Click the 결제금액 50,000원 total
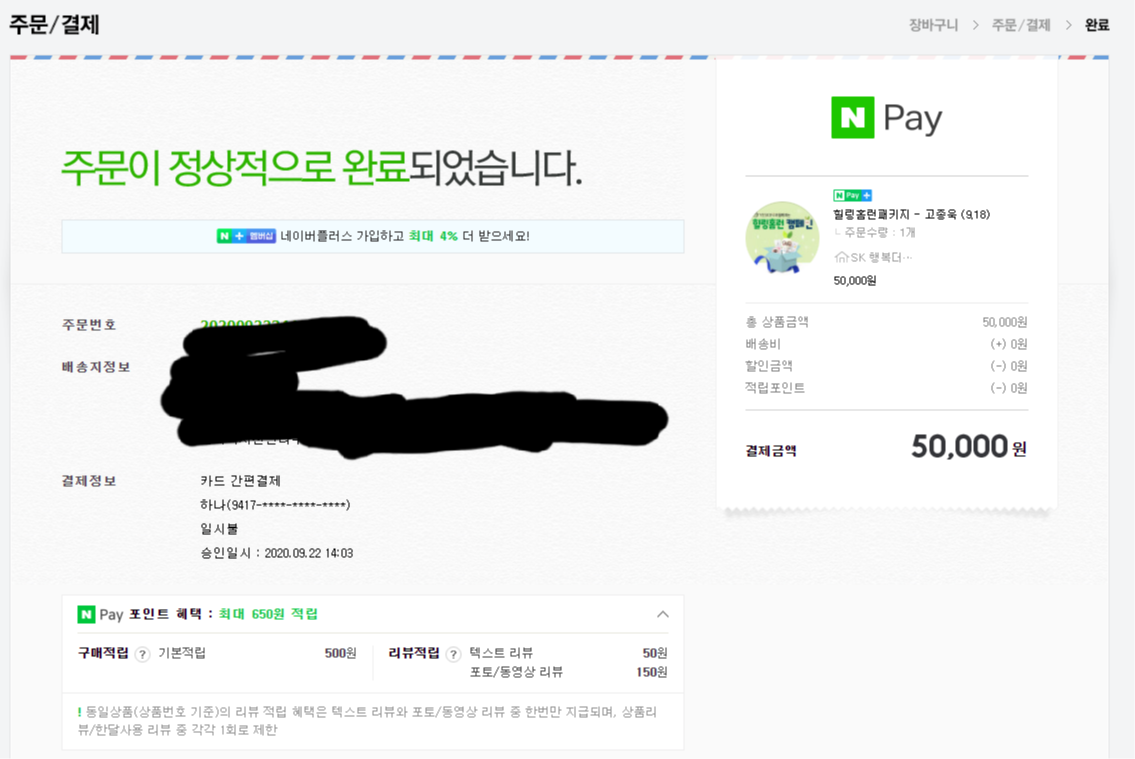1135x759 pixels. pos(887,447)
